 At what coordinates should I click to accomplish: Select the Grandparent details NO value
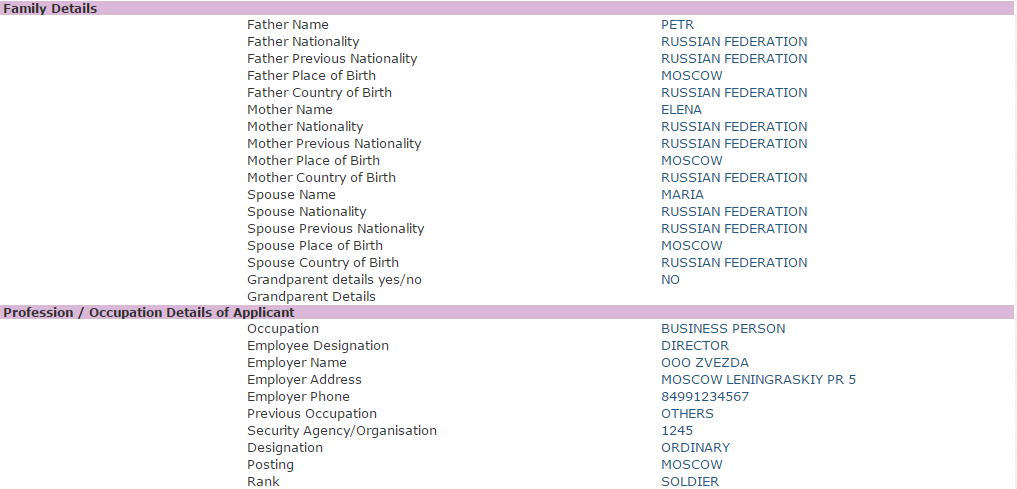pyautogui.click(x=671, y=280)
